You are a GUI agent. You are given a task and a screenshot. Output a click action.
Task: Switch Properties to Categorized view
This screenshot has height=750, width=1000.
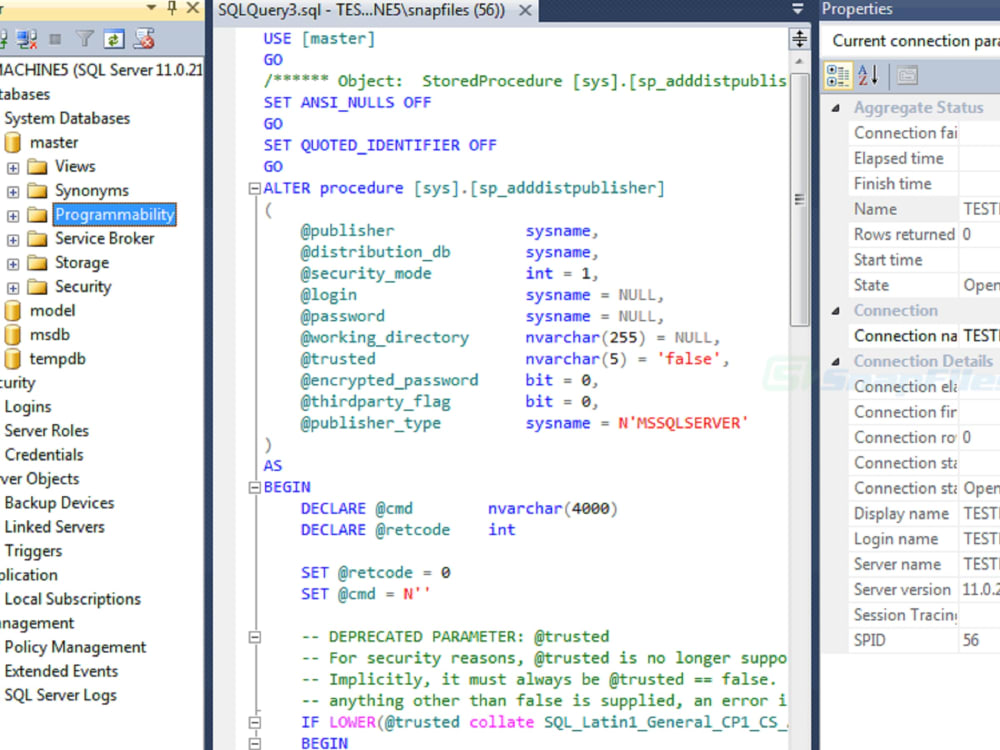pos(837,75)
